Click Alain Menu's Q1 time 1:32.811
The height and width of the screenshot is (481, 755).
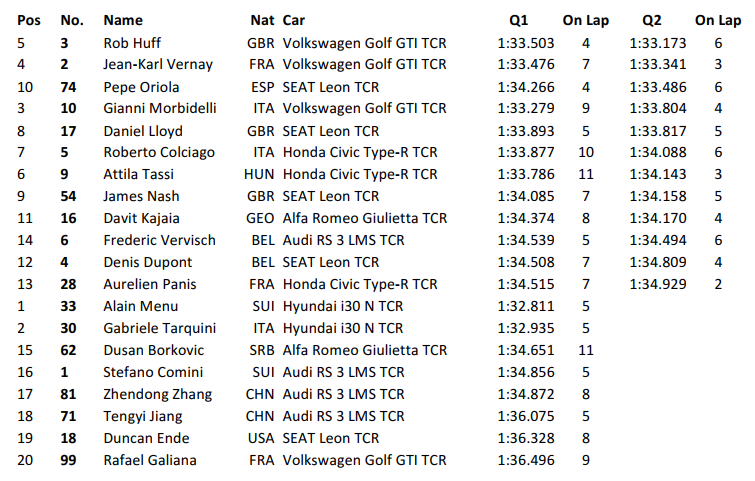pyautogui.click(x=526, y=306)
